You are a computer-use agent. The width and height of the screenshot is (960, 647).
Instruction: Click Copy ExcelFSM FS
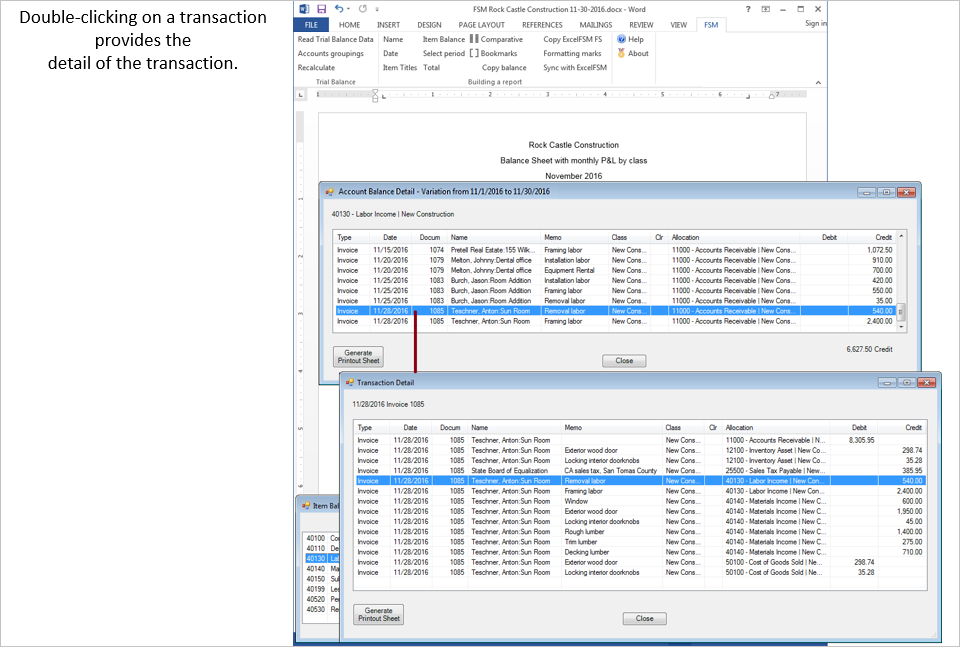coord(572,39)
